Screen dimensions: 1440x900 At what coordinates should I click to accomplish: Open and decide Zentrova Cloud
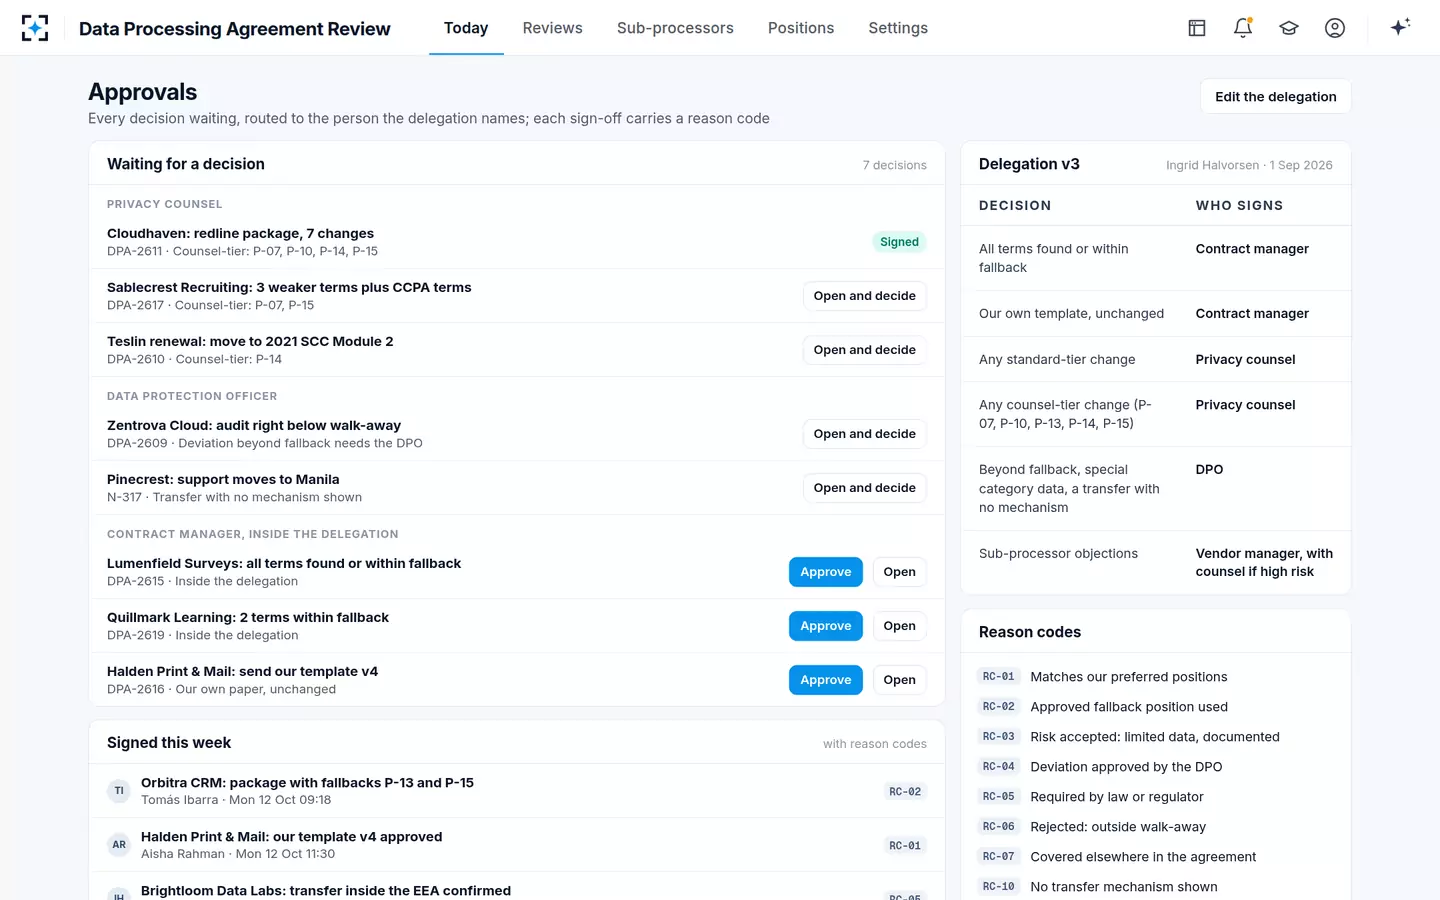pos(864,434)
